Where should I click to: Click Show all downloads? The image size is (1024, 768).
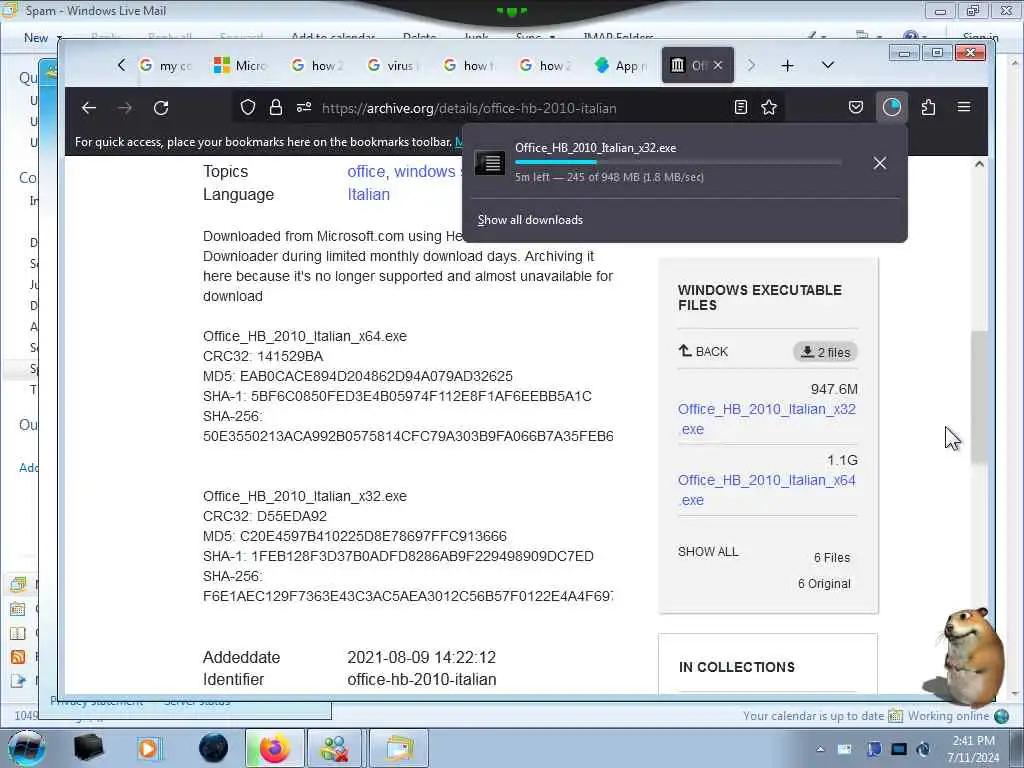[530, 220]
